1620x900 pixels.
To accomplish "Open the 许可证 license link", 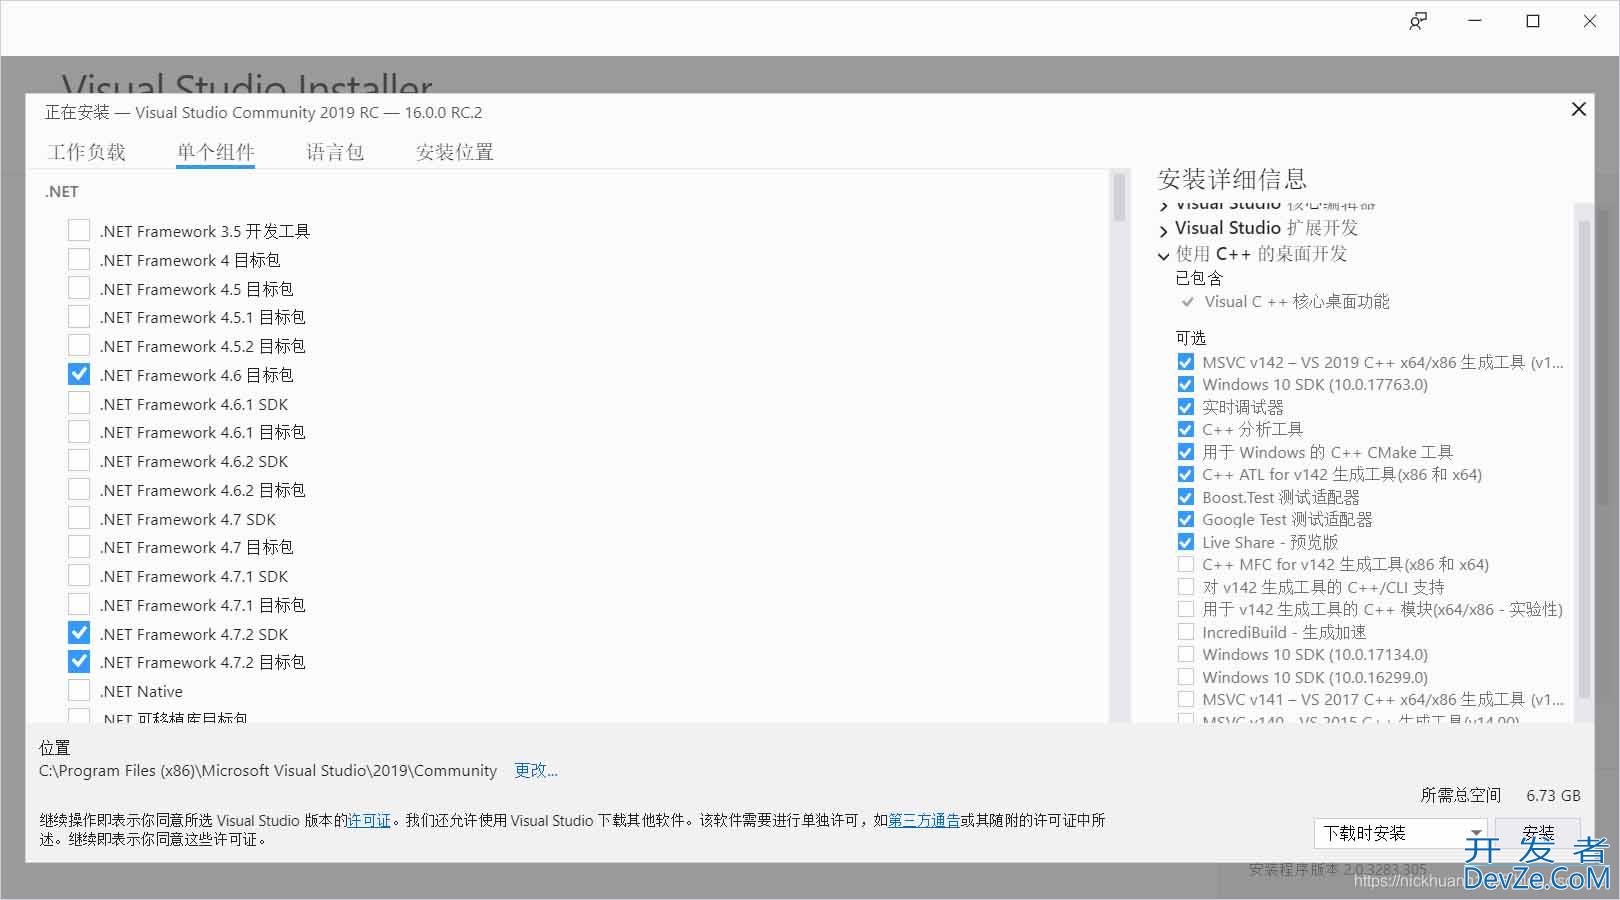I will (x=369, y=820).
